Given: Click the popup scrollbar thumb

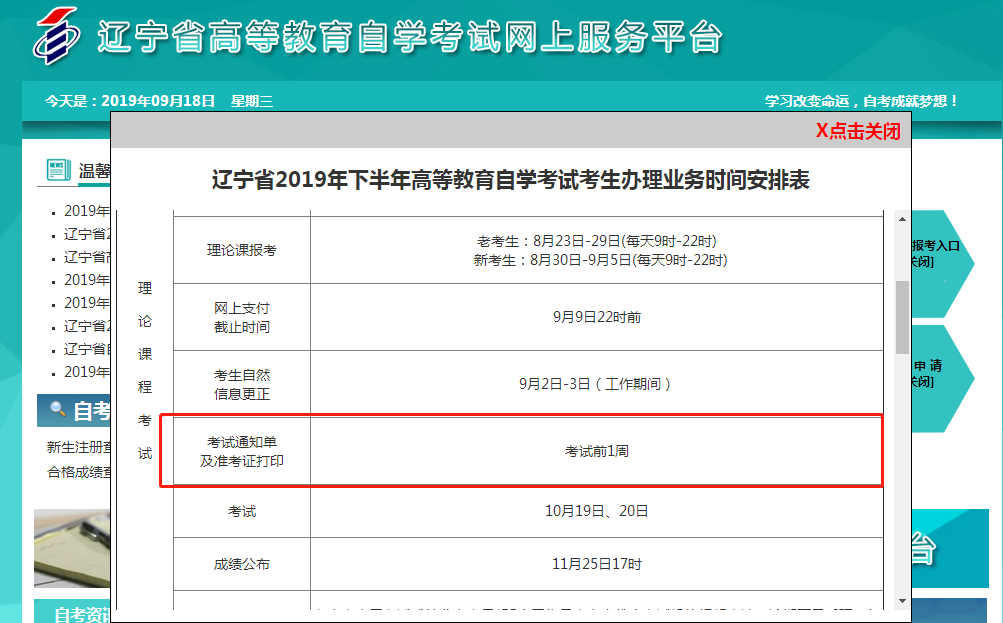Looking at the screenshot, I should coord(902,317).
